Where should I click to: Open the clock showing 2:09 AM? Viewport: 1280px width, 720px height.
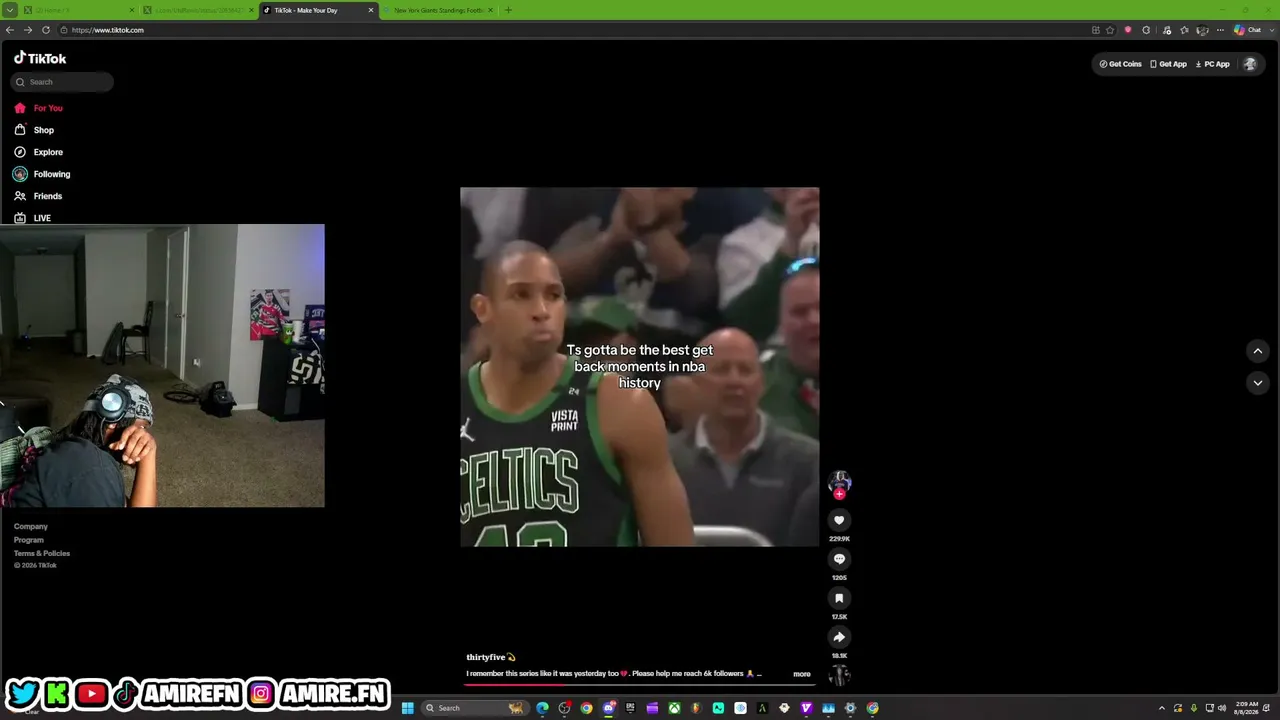tap(1246, 708)
